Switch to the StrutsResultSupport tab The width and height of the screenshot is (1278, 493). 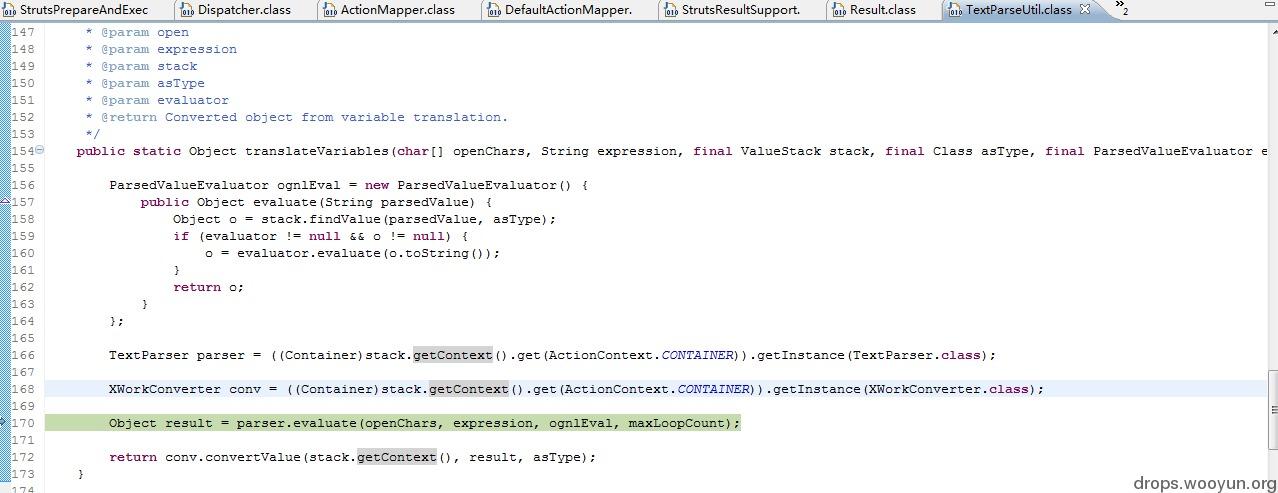tap(740, 10)
